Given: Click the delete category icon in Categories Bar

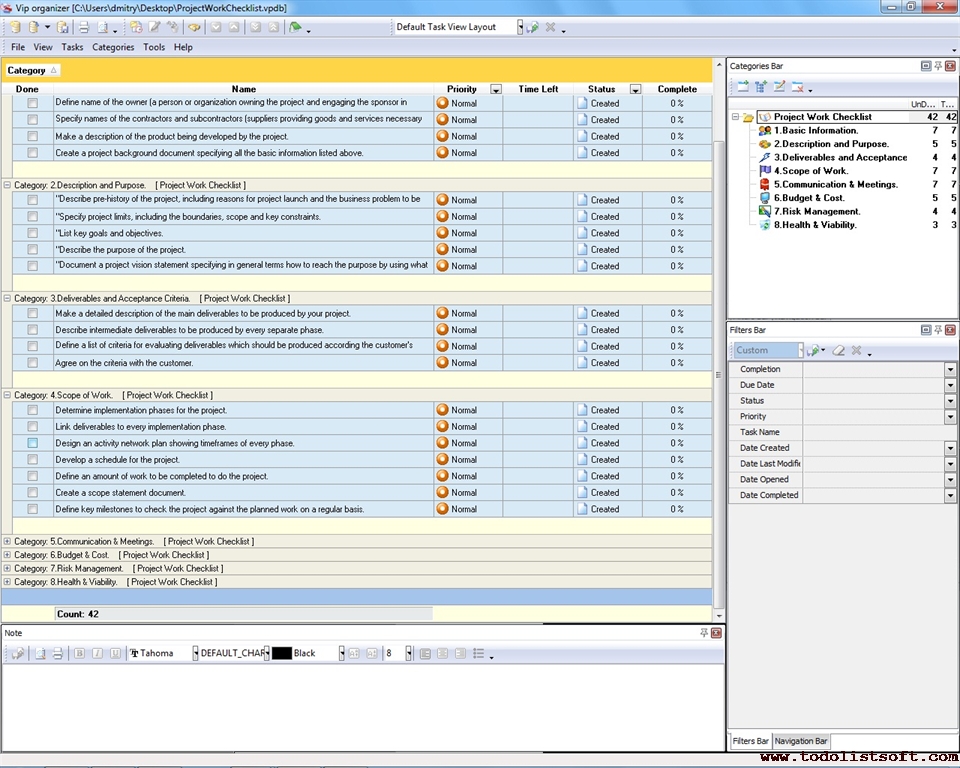Looking at the screenshot, I should [x=798, y=87].
